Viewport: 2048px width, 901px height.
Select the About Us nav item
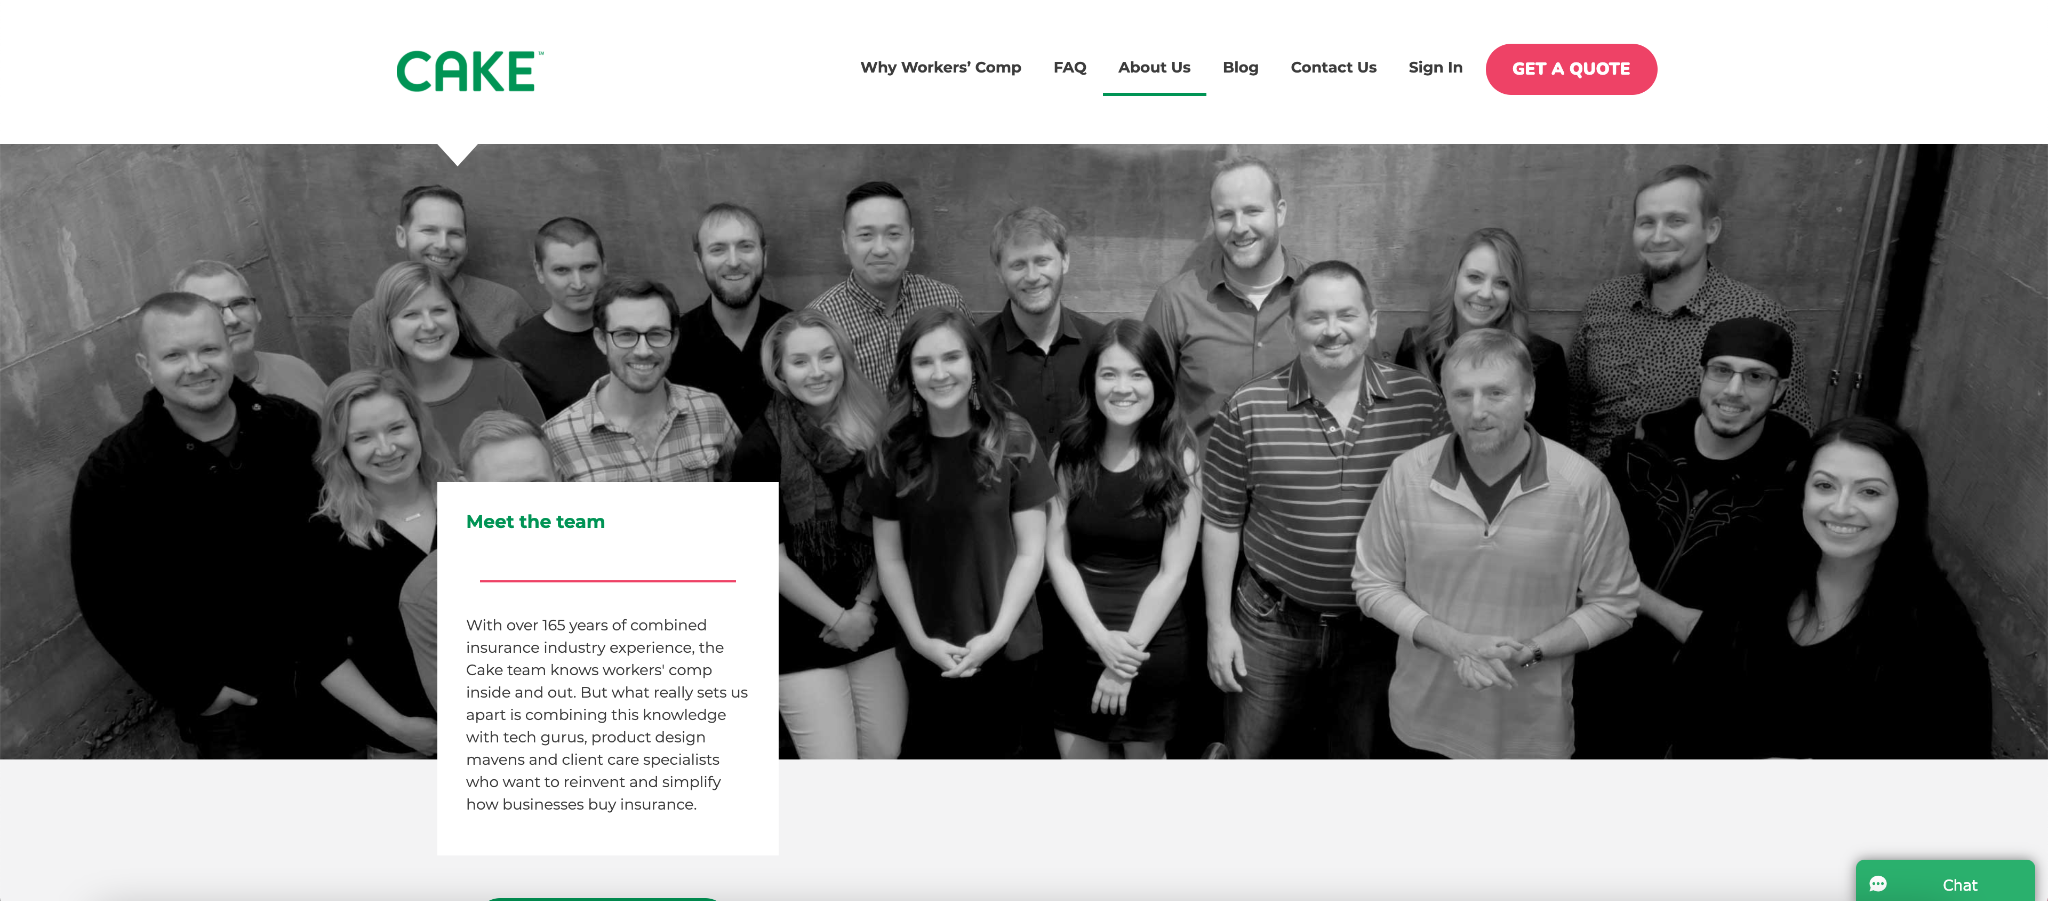[x=1154, y=67]
